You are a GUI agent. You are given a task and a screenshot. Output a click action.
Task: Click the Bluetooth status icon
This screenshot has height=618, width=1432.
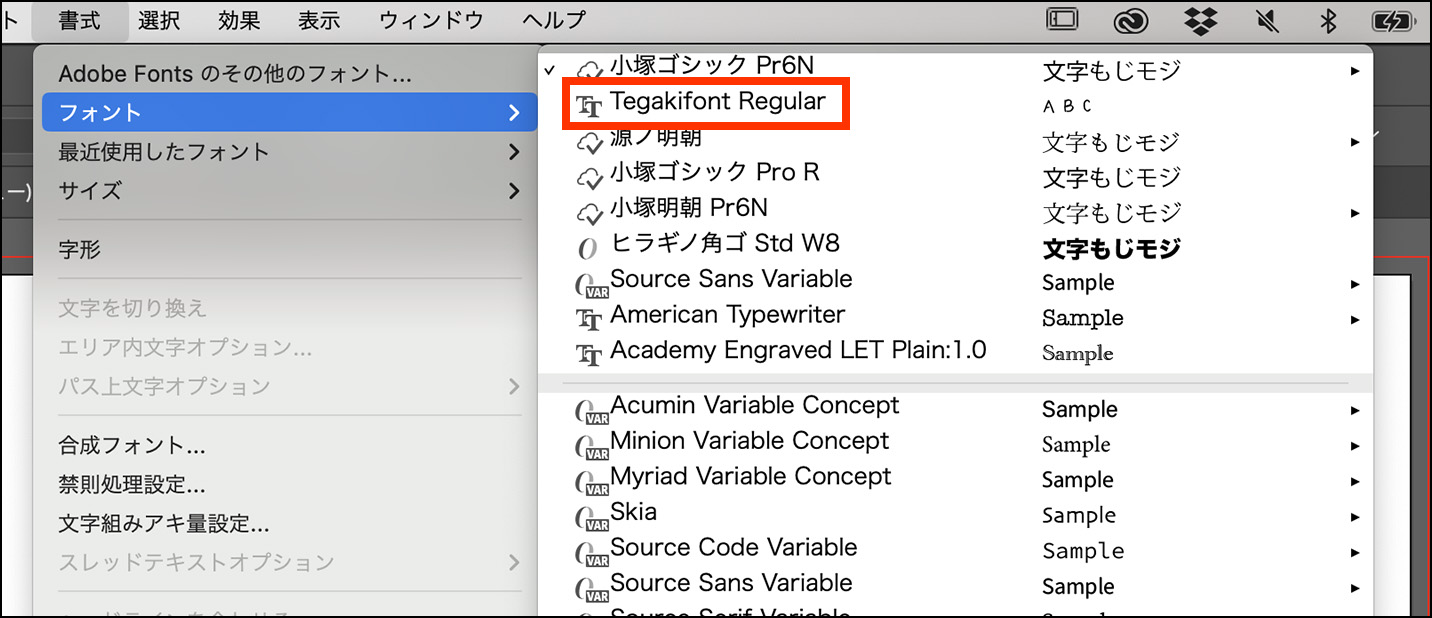point(1328,20)
